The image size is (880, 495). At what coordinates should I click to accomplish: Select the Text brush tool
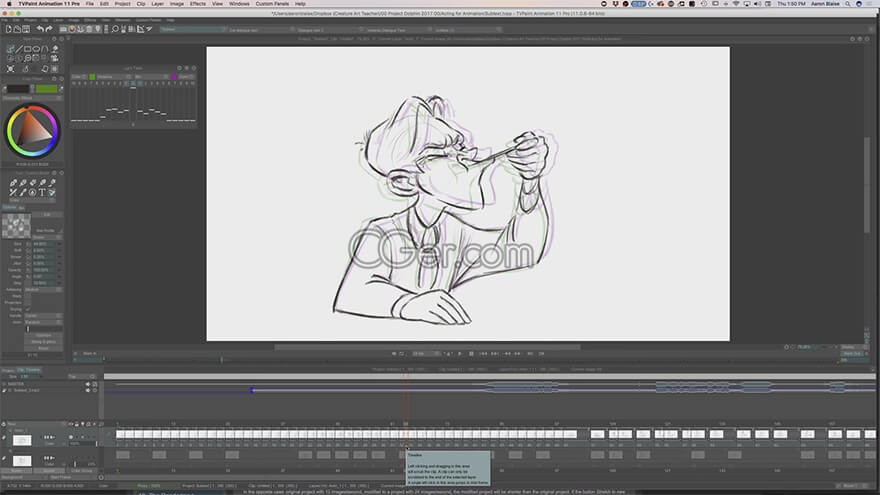pyautogui.click(x=42, y=192)
